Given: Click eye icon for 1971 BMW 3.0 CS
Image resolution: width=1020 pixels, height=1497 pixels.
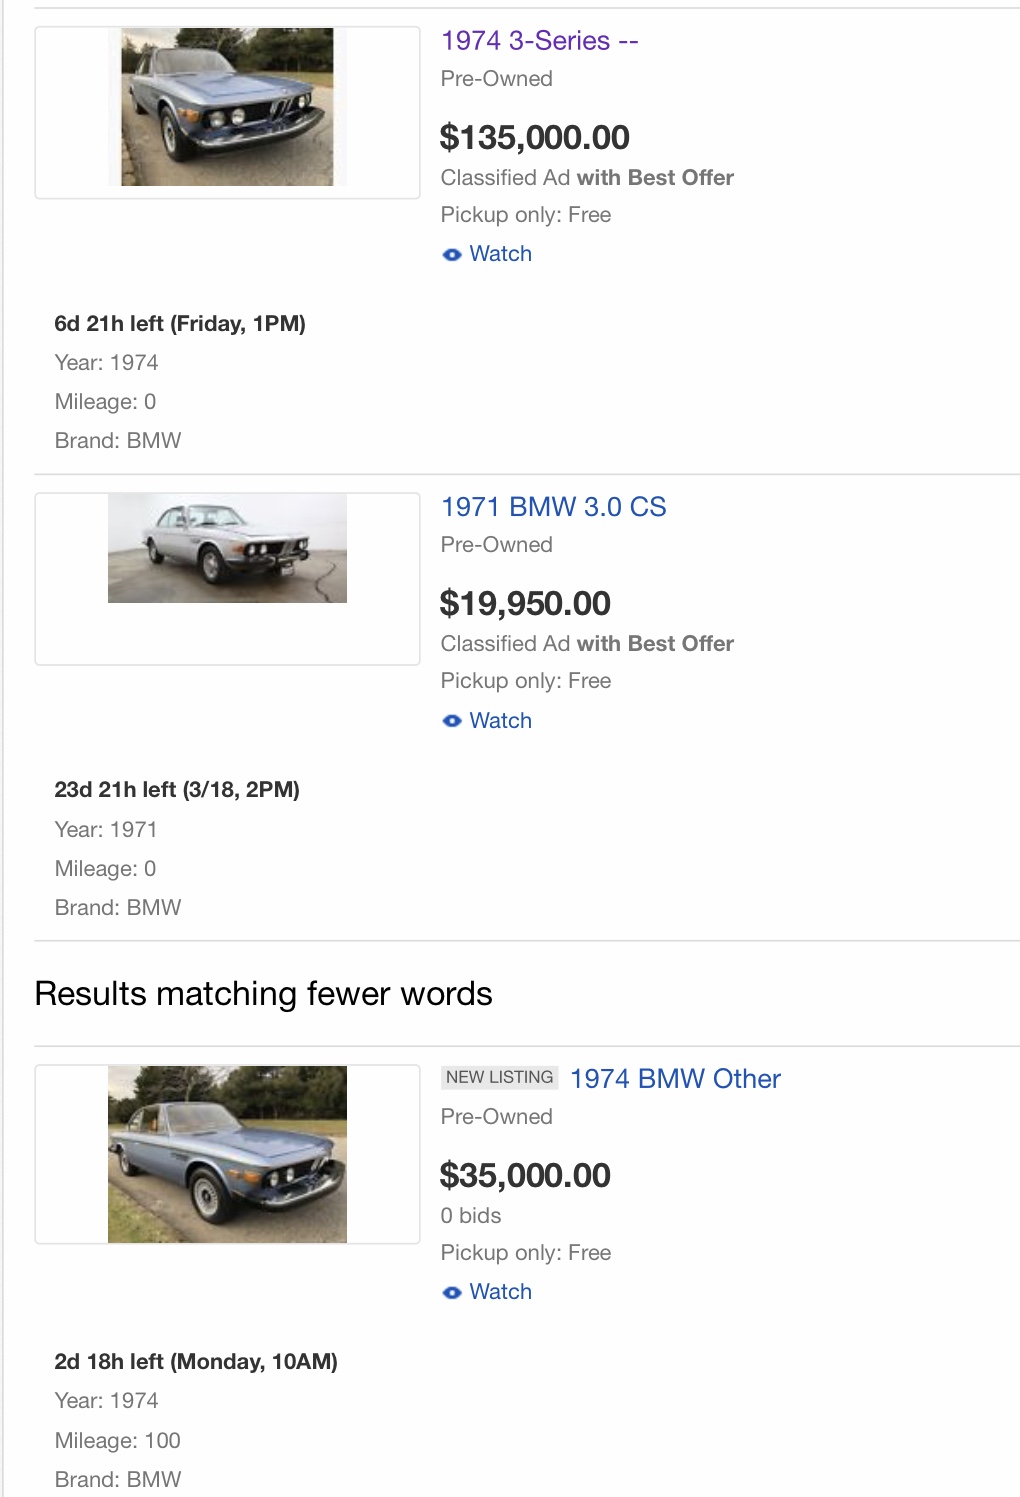Looking at the screenshot, I should coord(452,721).
